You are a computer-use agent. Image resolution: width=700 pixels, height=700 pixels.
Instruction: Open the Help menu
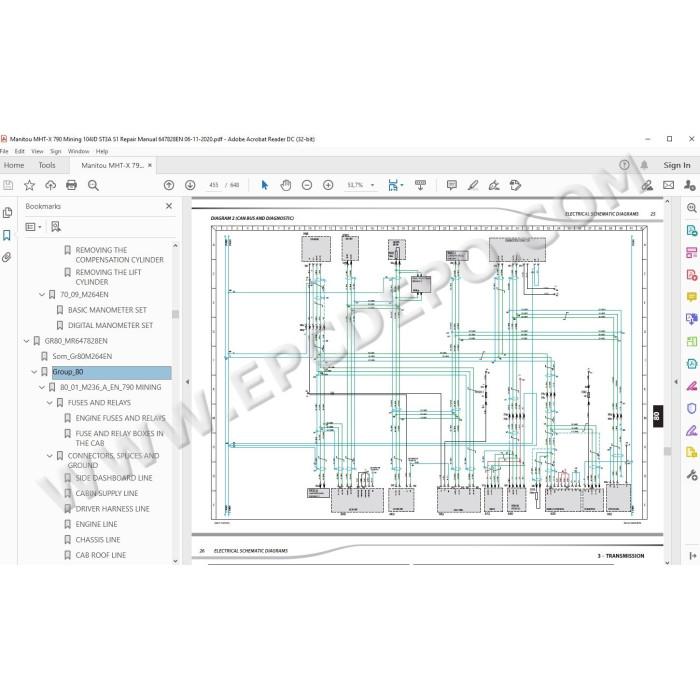coord(102,151)
